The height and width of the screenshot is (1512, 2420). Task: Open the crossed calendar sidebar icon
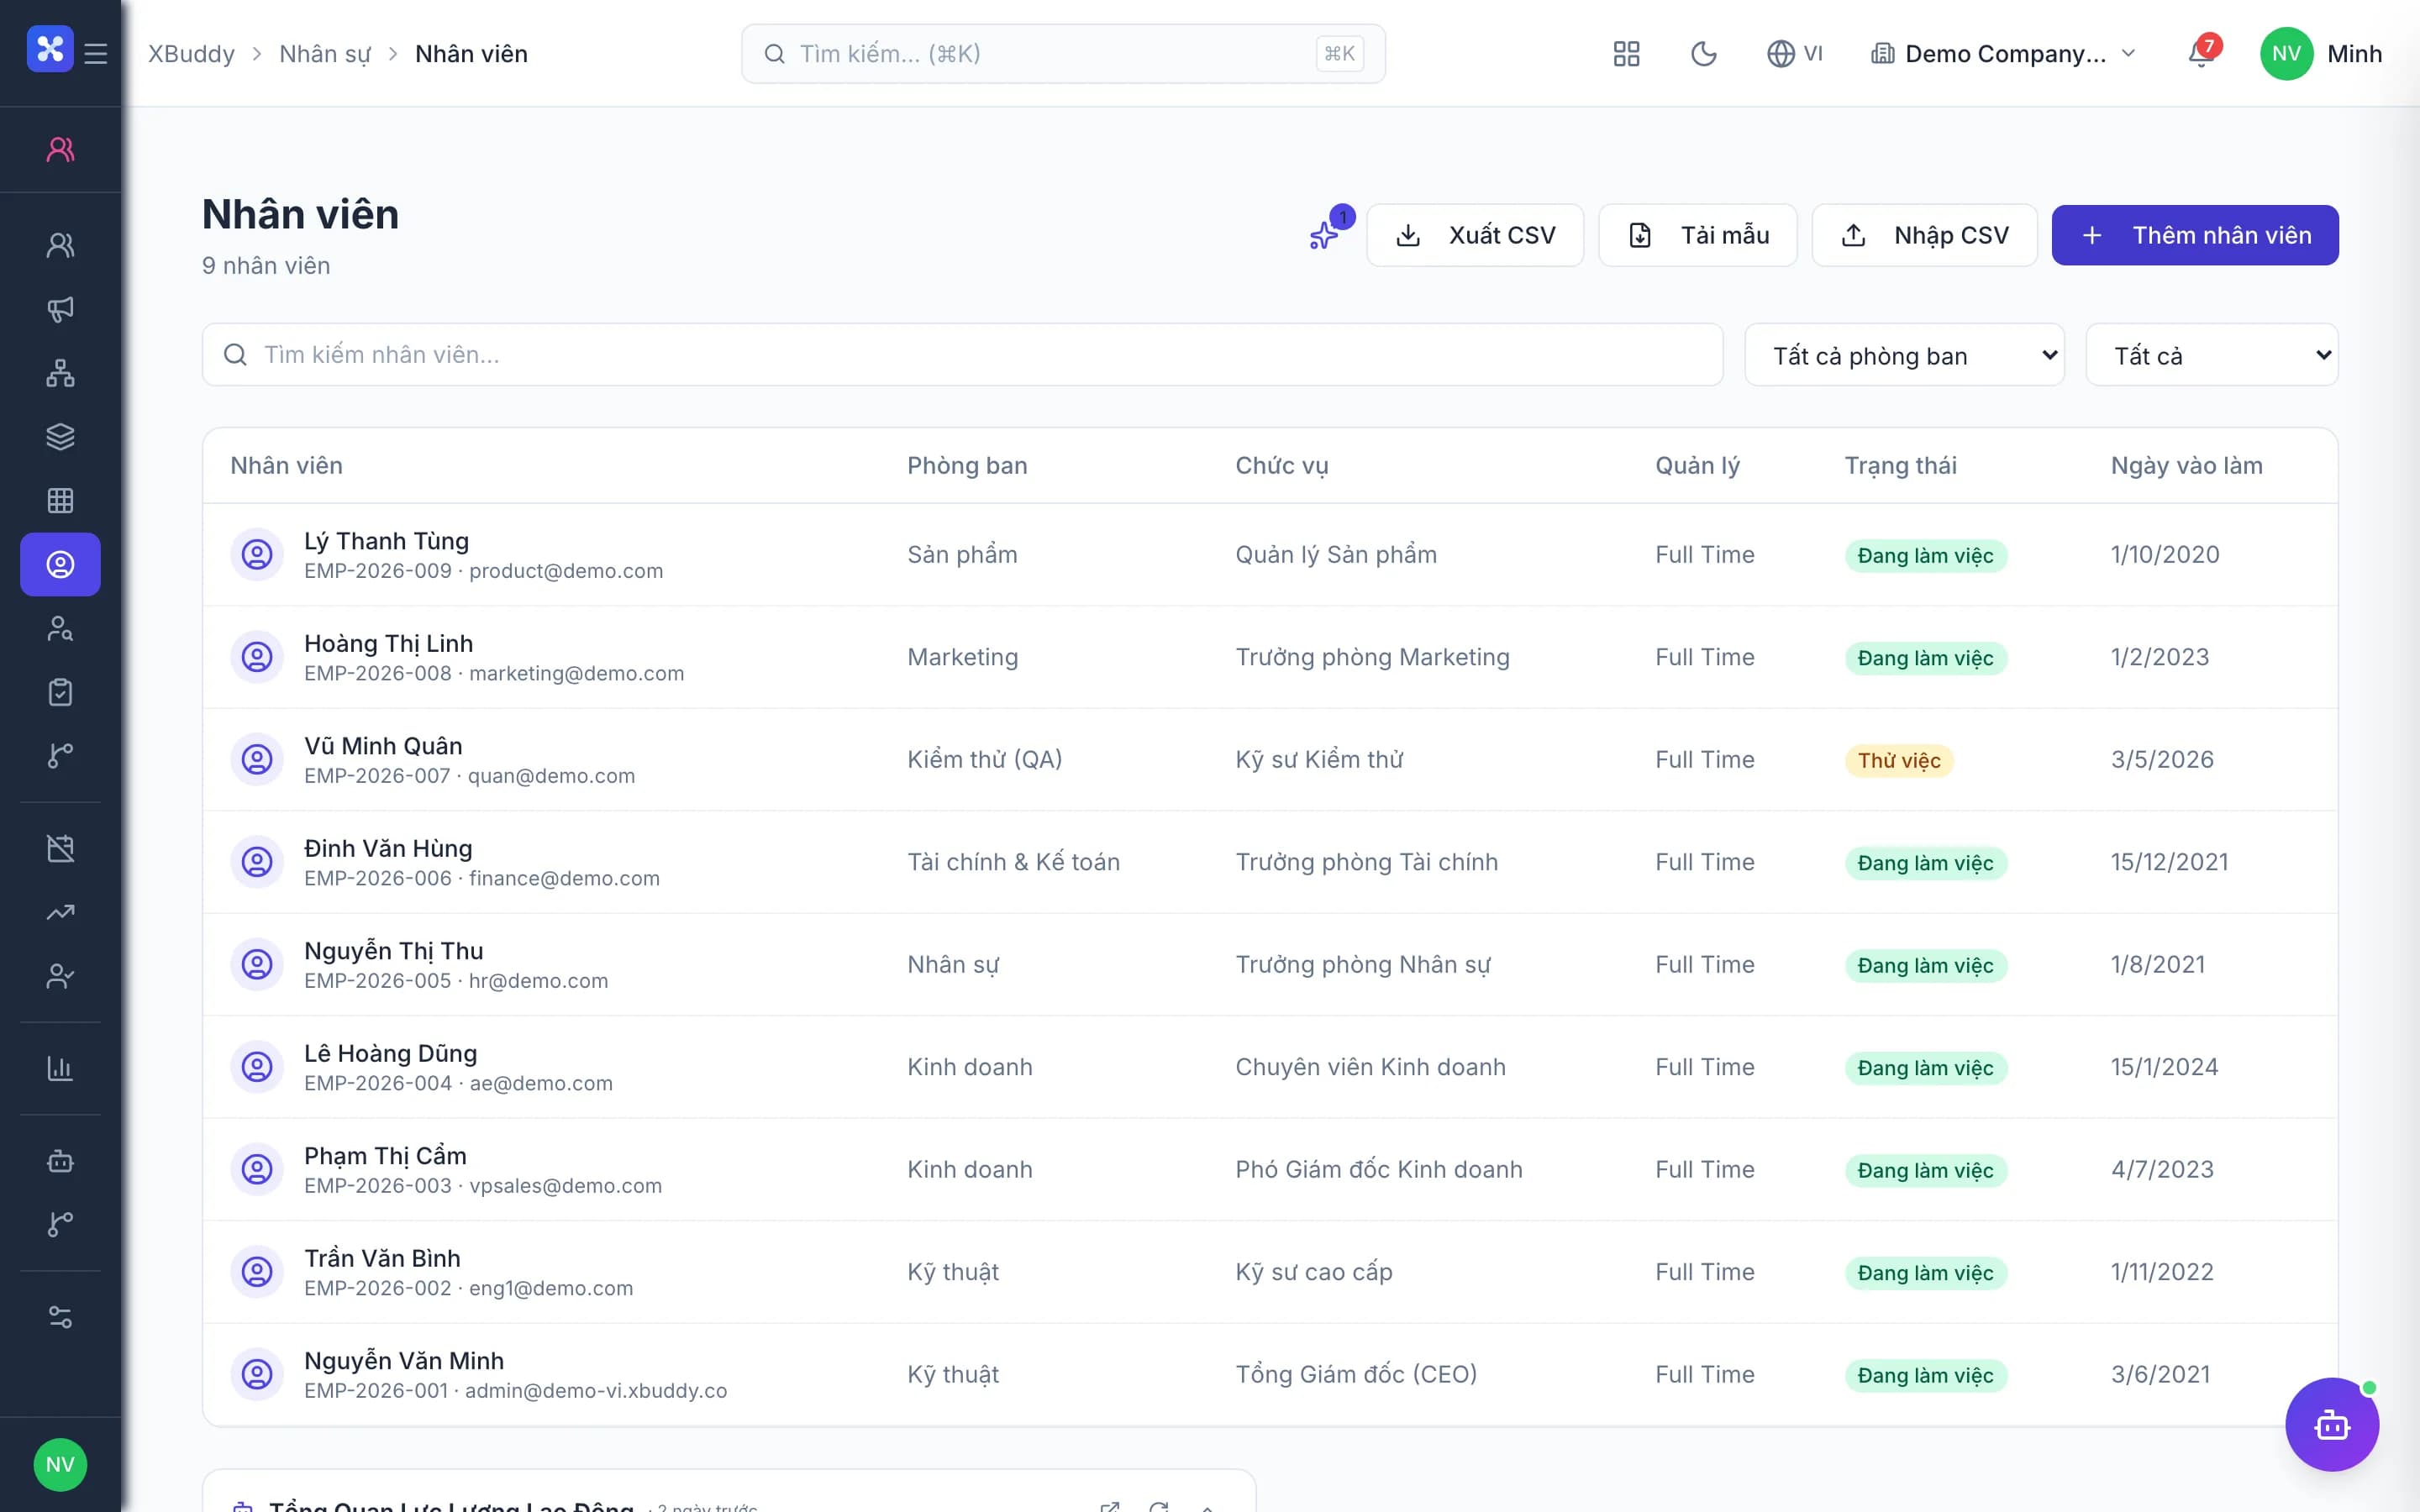pos(60,849)
